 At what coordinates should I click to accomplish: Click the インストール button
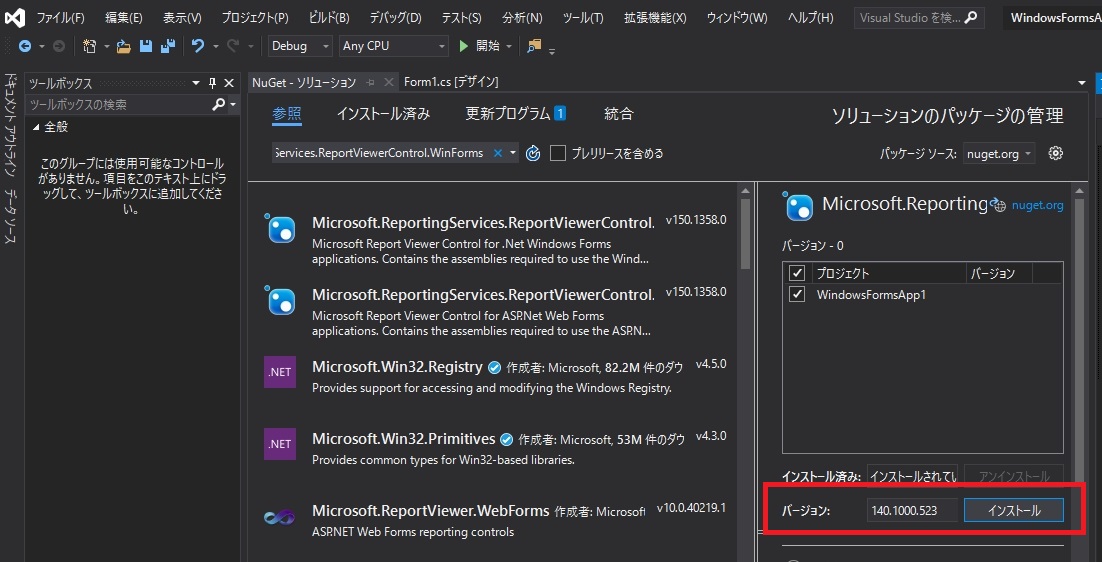pyautogui.click(x=1013, y=511)
